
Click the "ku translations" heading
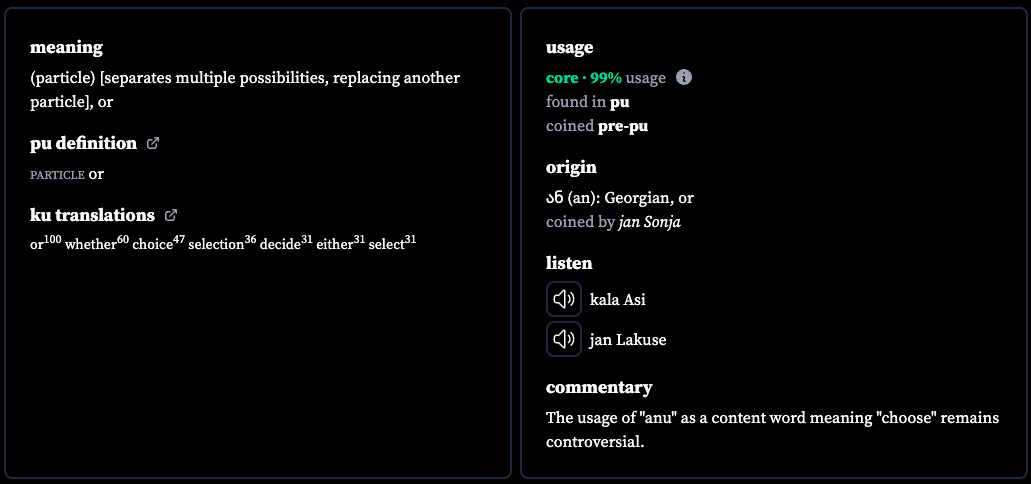click(x=93, y=215)
